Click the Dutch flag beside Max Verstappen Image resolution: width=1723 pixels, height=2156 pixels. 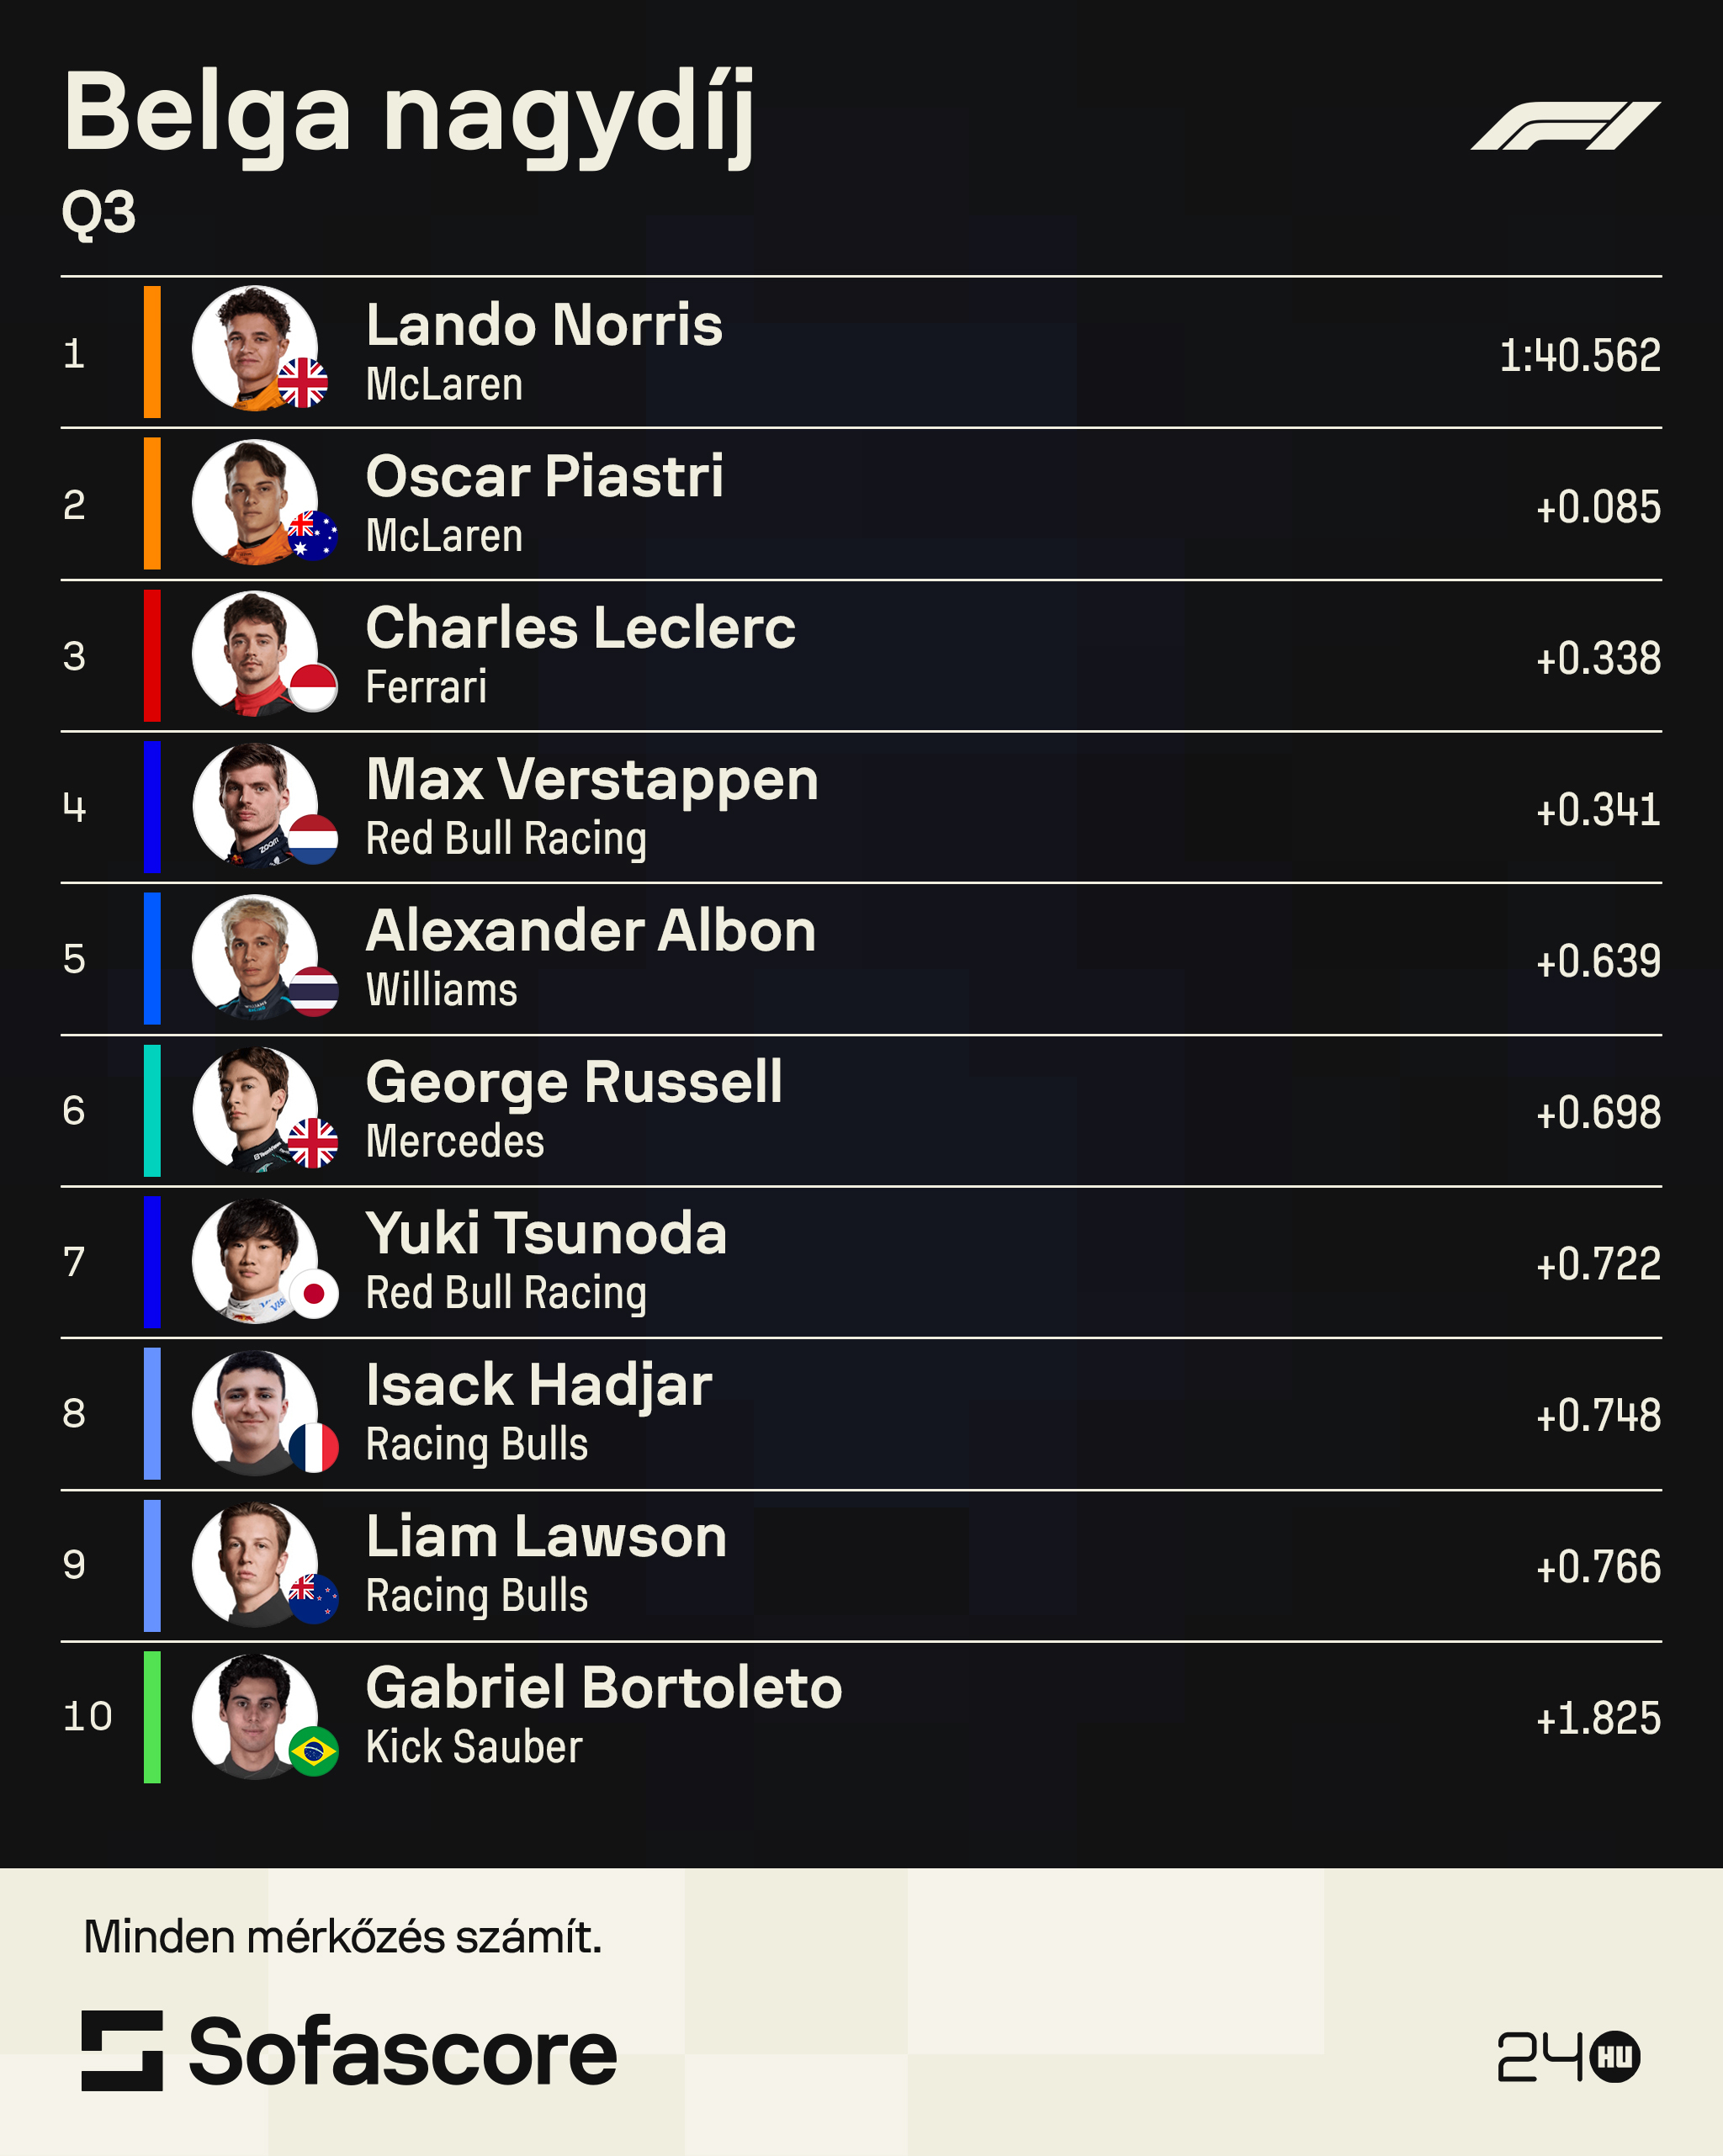click(x=313, y=839)
